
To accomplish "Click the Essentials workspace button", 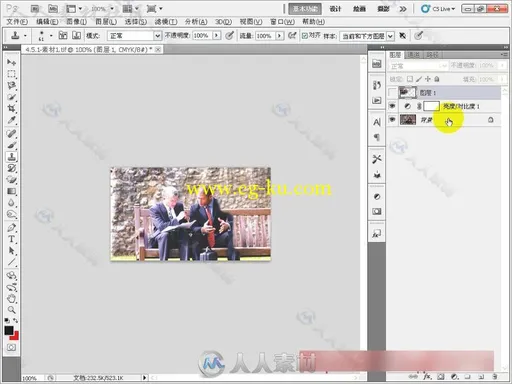I will tap(305, 9).
